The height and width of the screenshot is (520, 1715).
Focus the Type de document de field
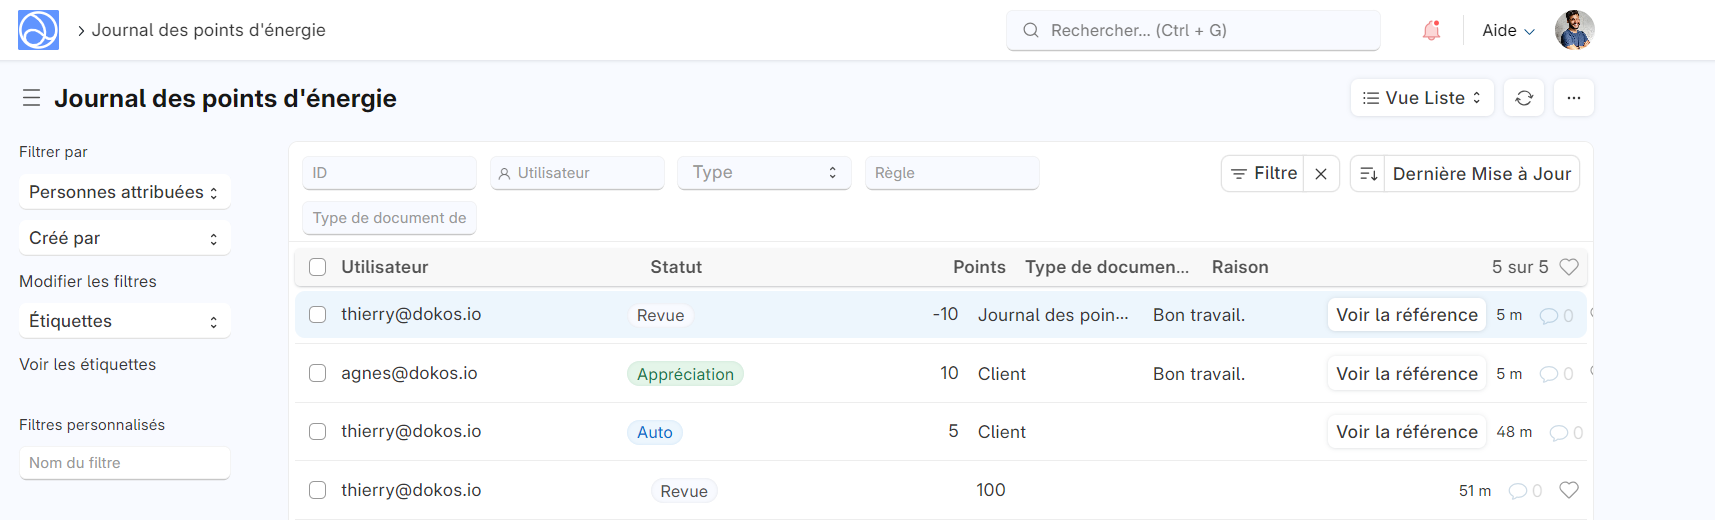(x=389, y=218)
